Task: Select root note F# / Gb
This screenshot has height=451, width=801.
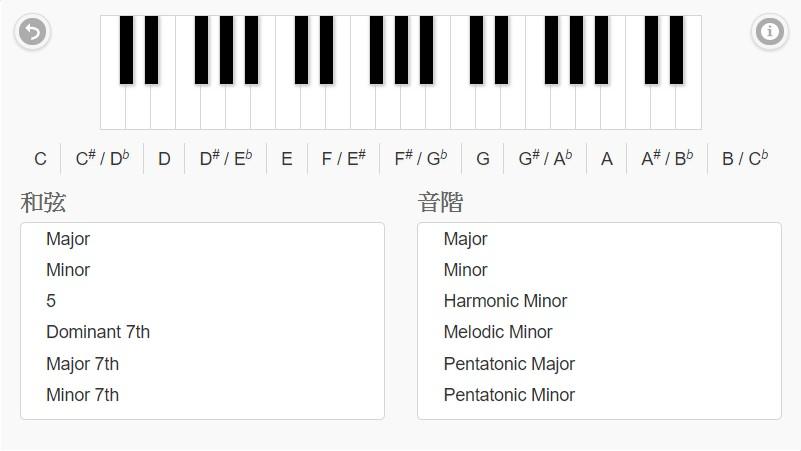Action: [421, 158]
